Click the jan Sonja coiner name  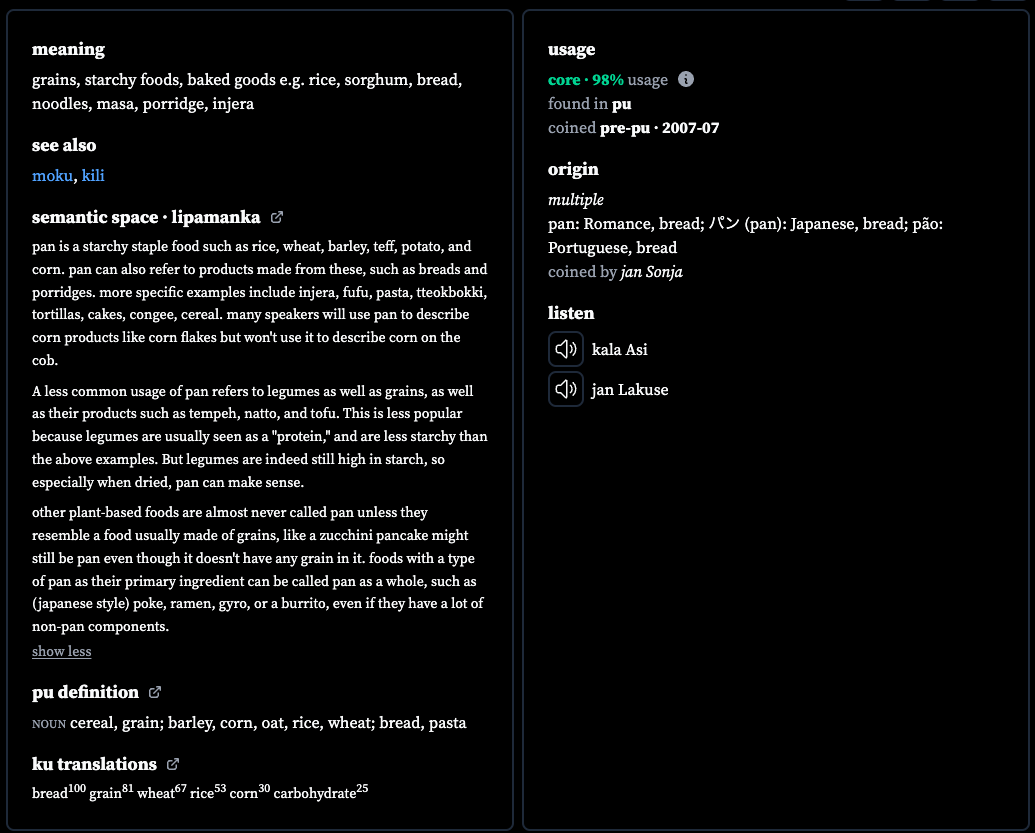point(651,272)
